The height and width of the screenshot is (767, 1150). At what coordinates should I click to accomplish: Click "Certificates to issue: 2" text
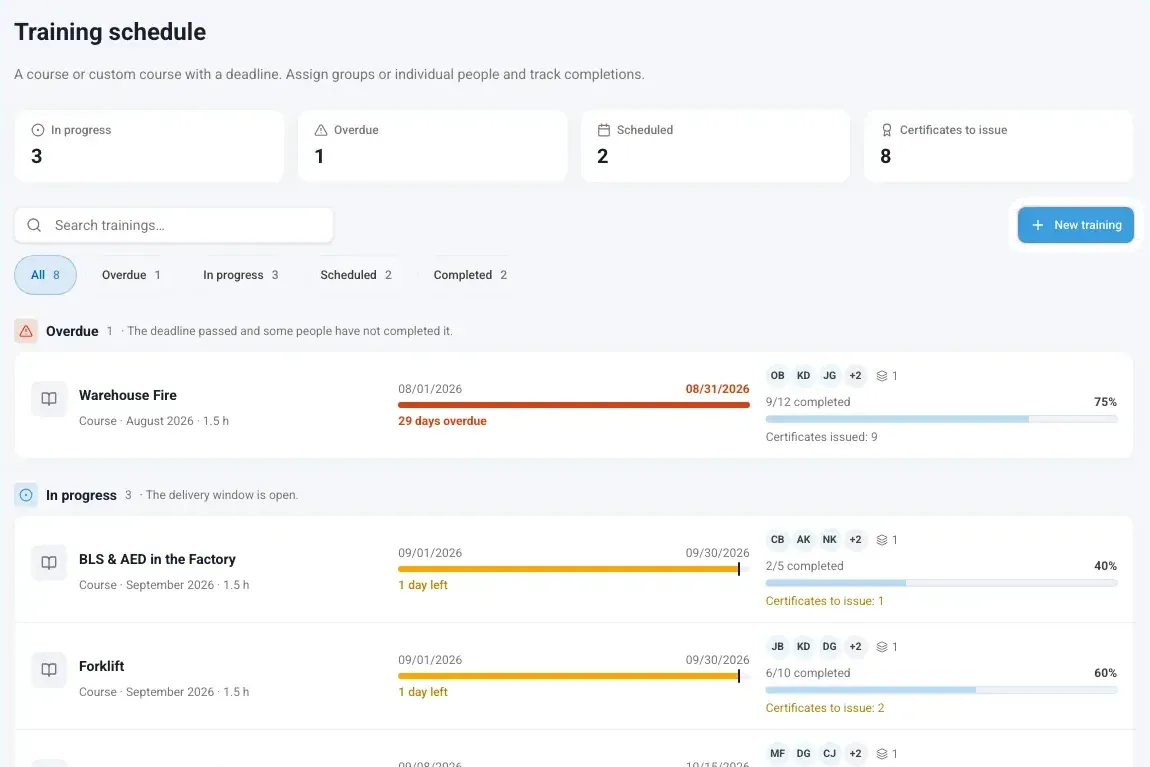(x=825, y=708)
